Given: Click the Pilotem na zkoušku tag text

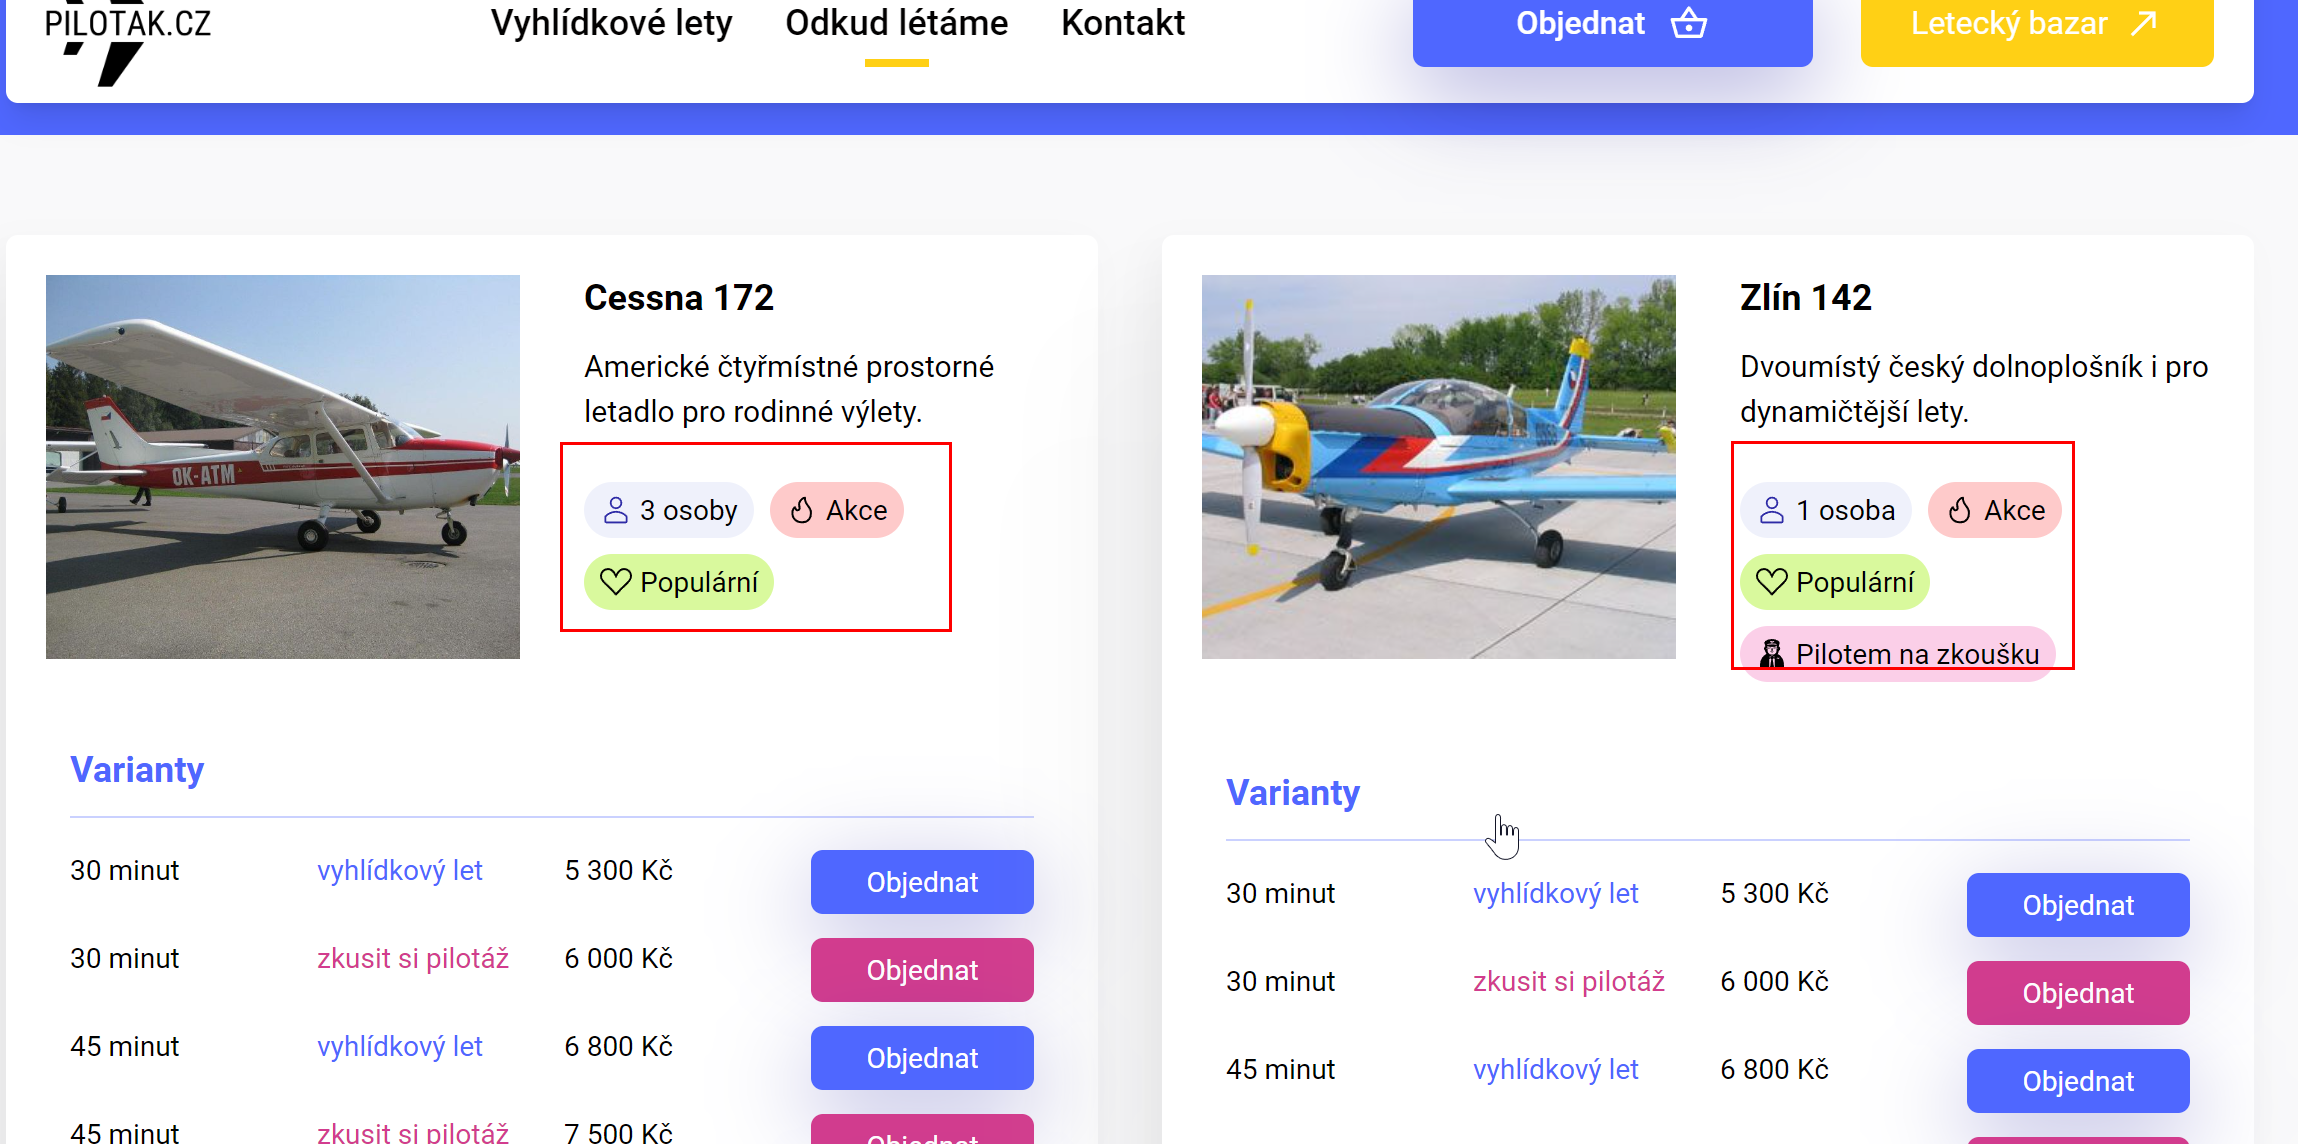Looking at the screenshot, I should [1917, 654].
